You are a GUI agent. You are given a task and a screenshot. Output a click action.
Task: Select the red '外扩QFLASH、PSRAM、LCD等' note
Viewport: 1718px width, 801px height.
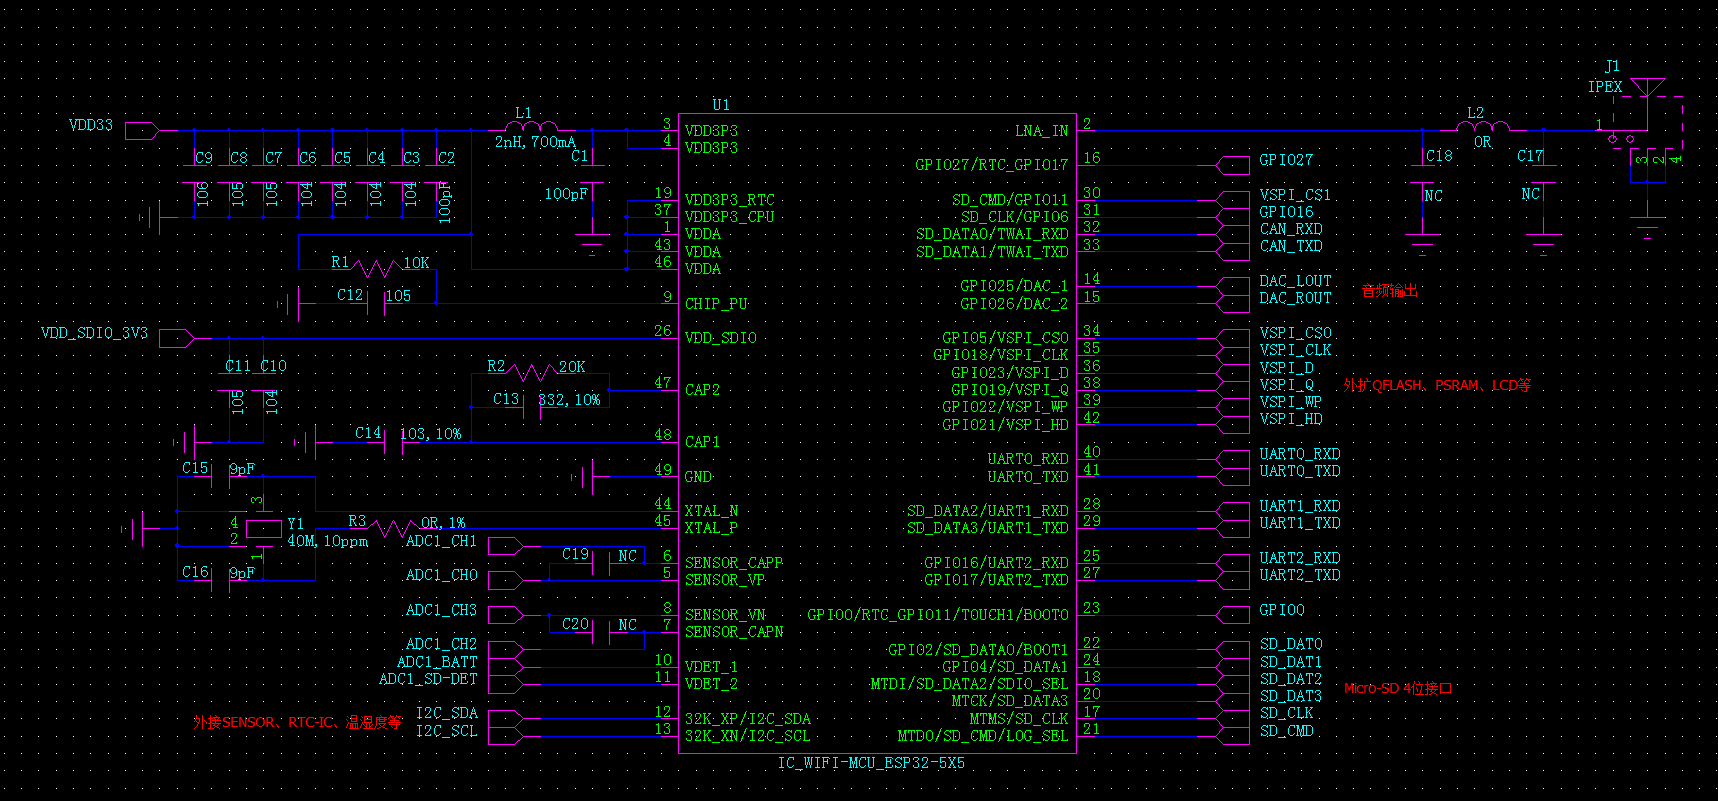(x=1437, y=385)
